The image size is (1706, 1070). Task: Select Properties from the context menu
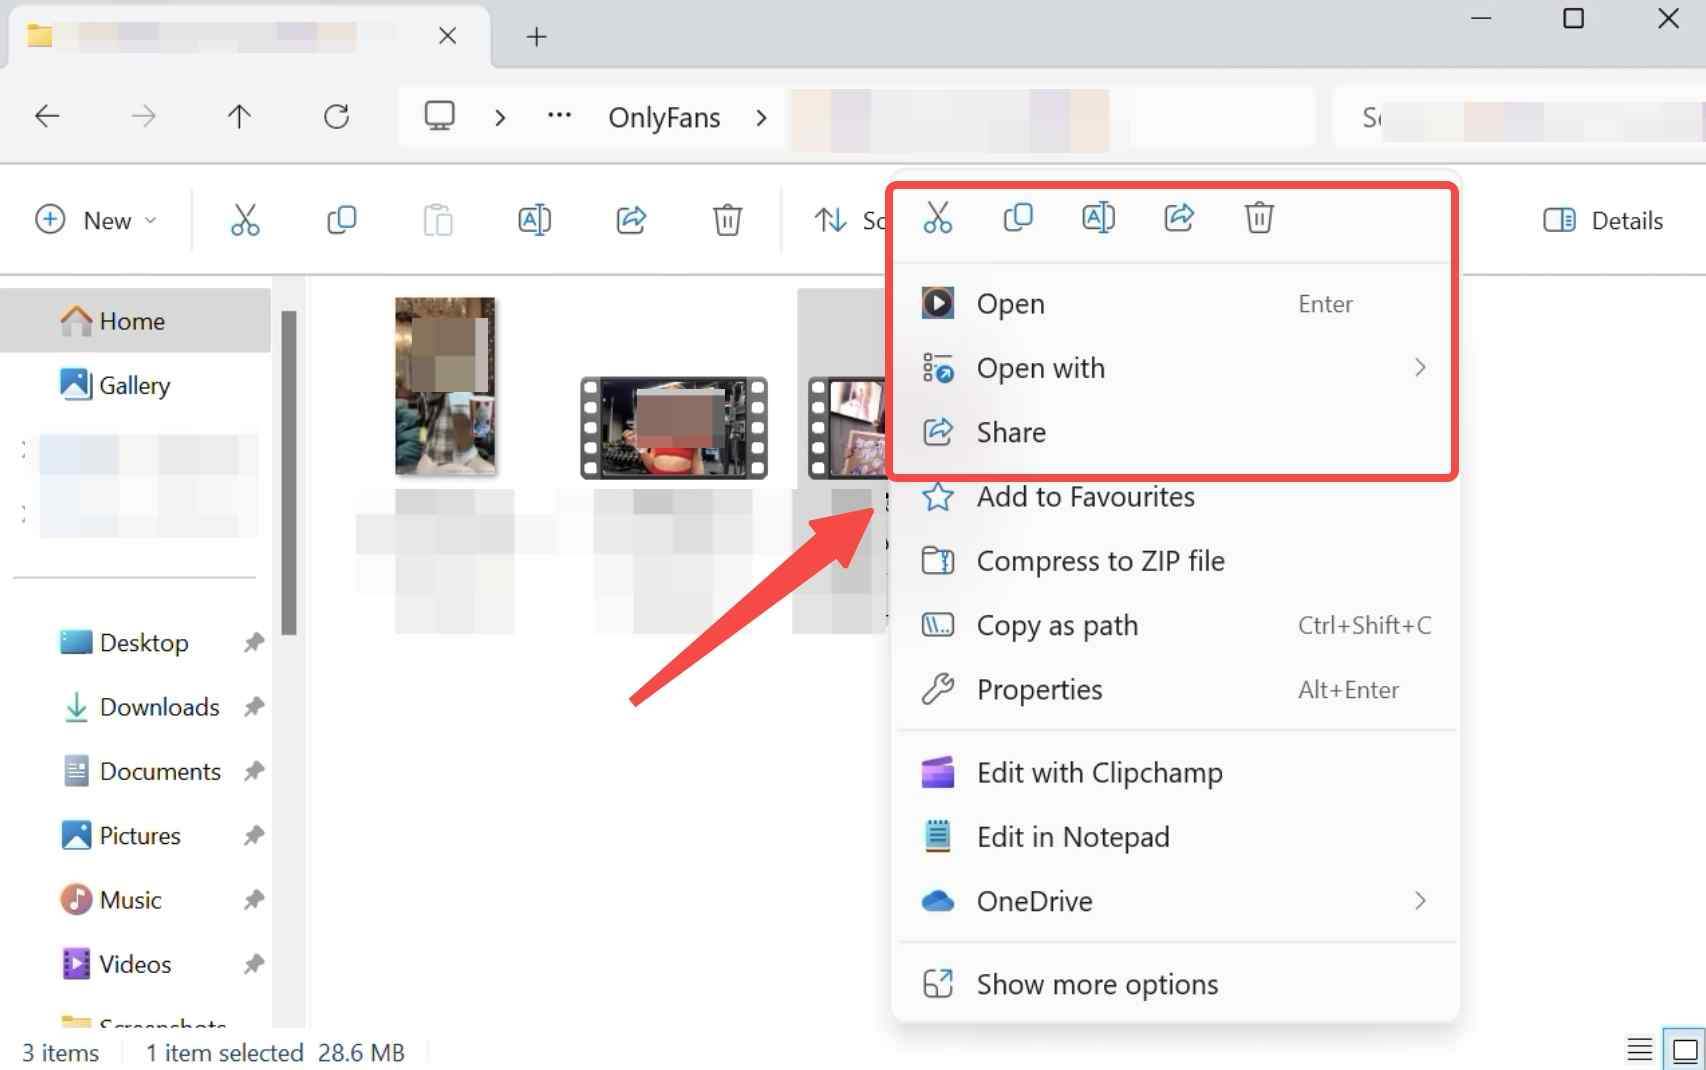[x=1040, y=690]
